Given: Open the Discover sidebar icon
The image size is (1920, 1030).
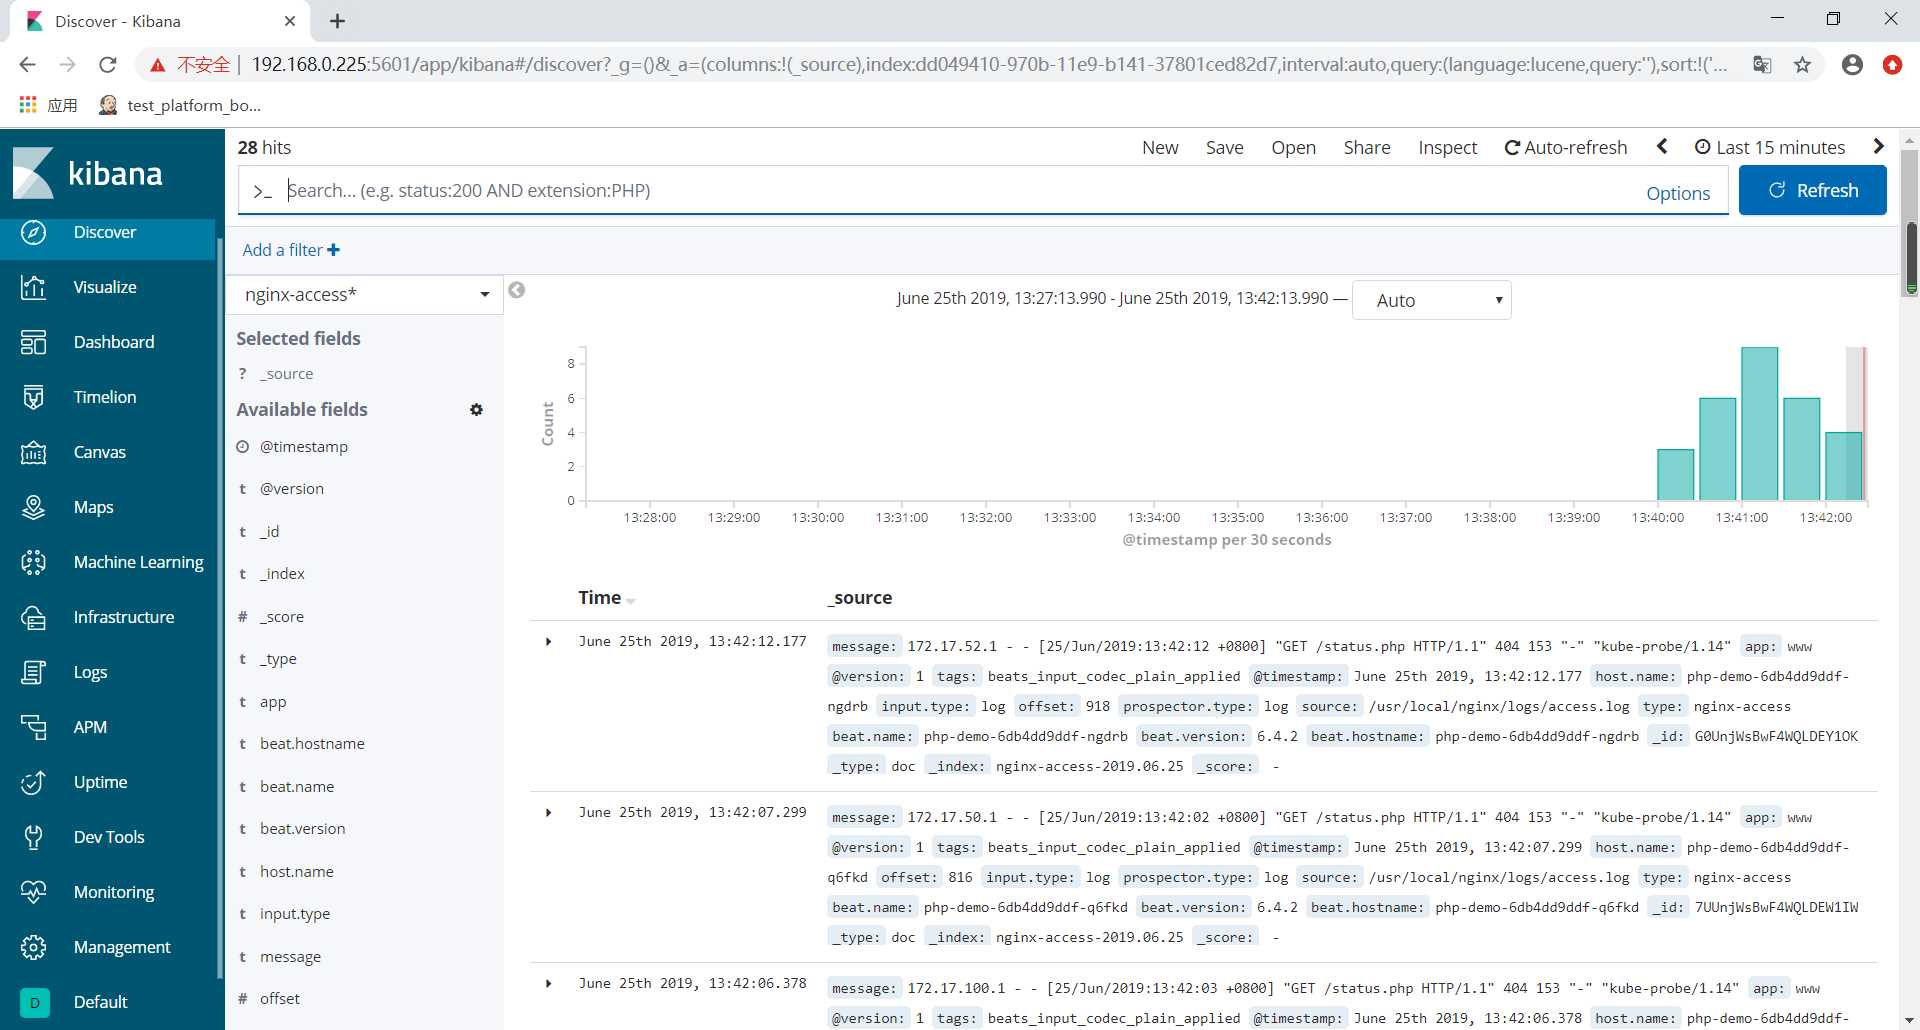Looking at the screenshot, I should tap(33, 232).
